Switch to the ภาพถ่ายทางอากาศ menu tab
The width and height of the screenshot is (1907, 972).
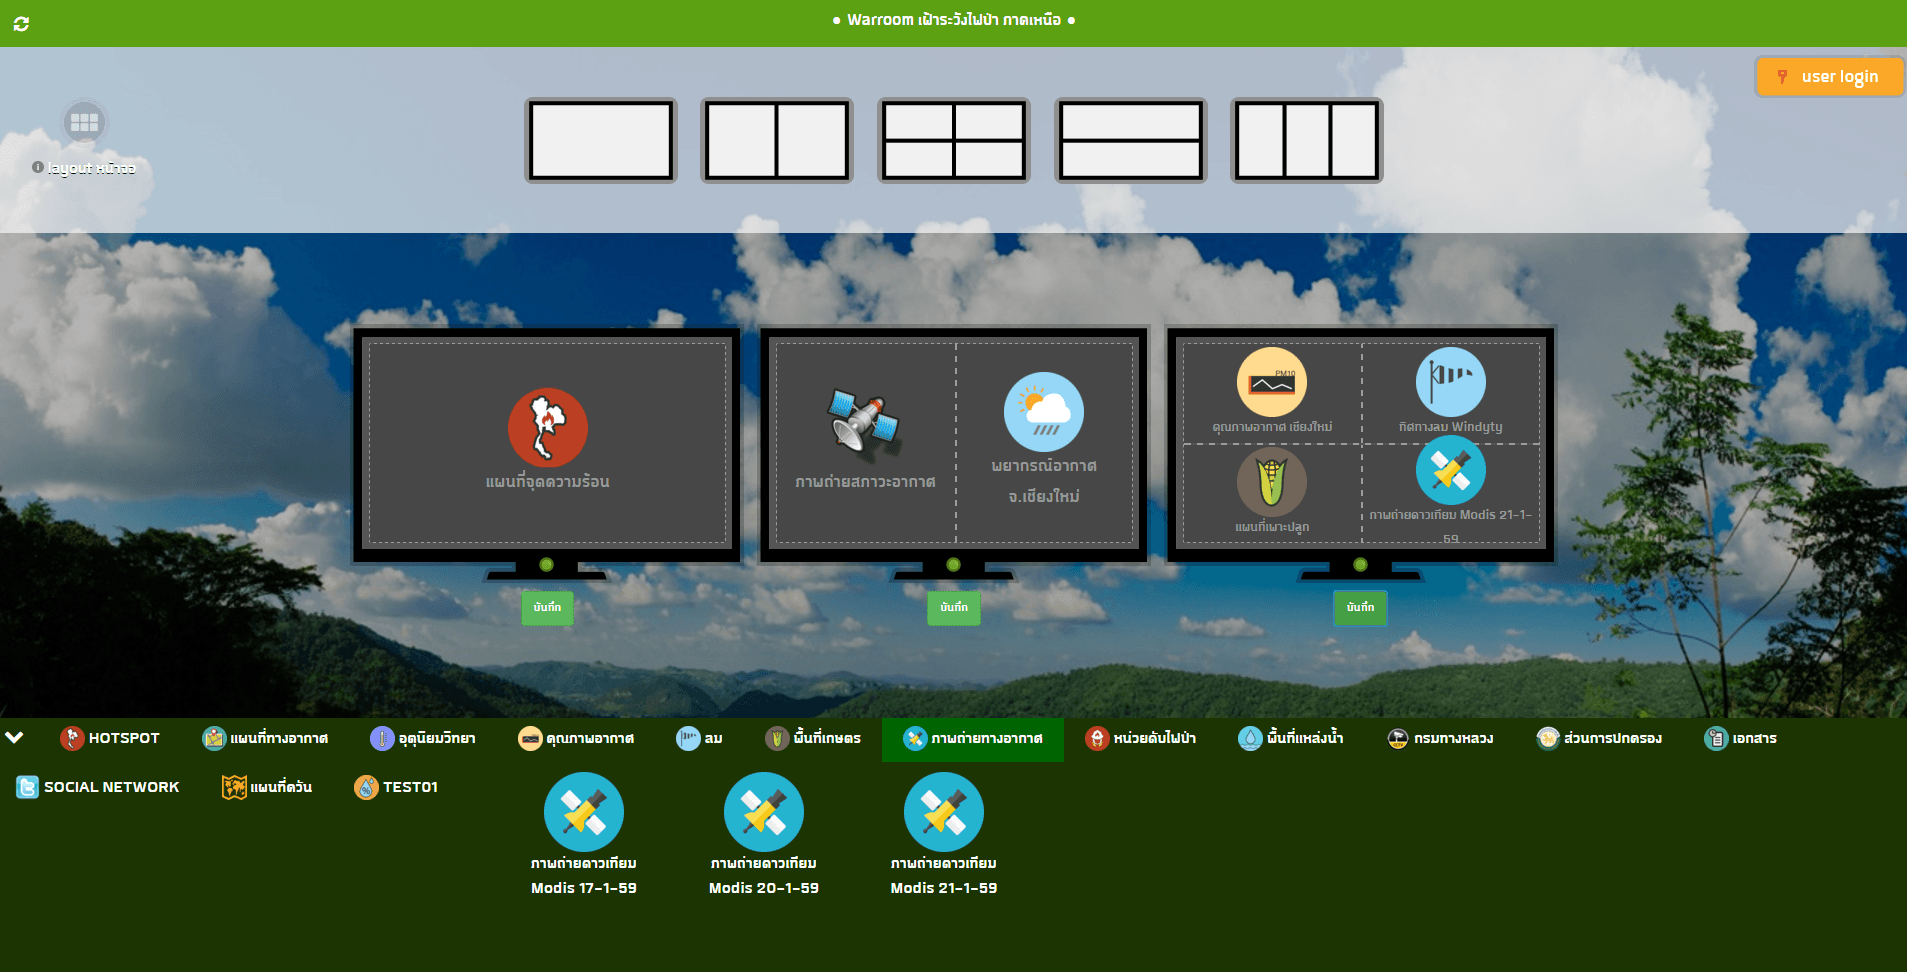pos(971,739)
